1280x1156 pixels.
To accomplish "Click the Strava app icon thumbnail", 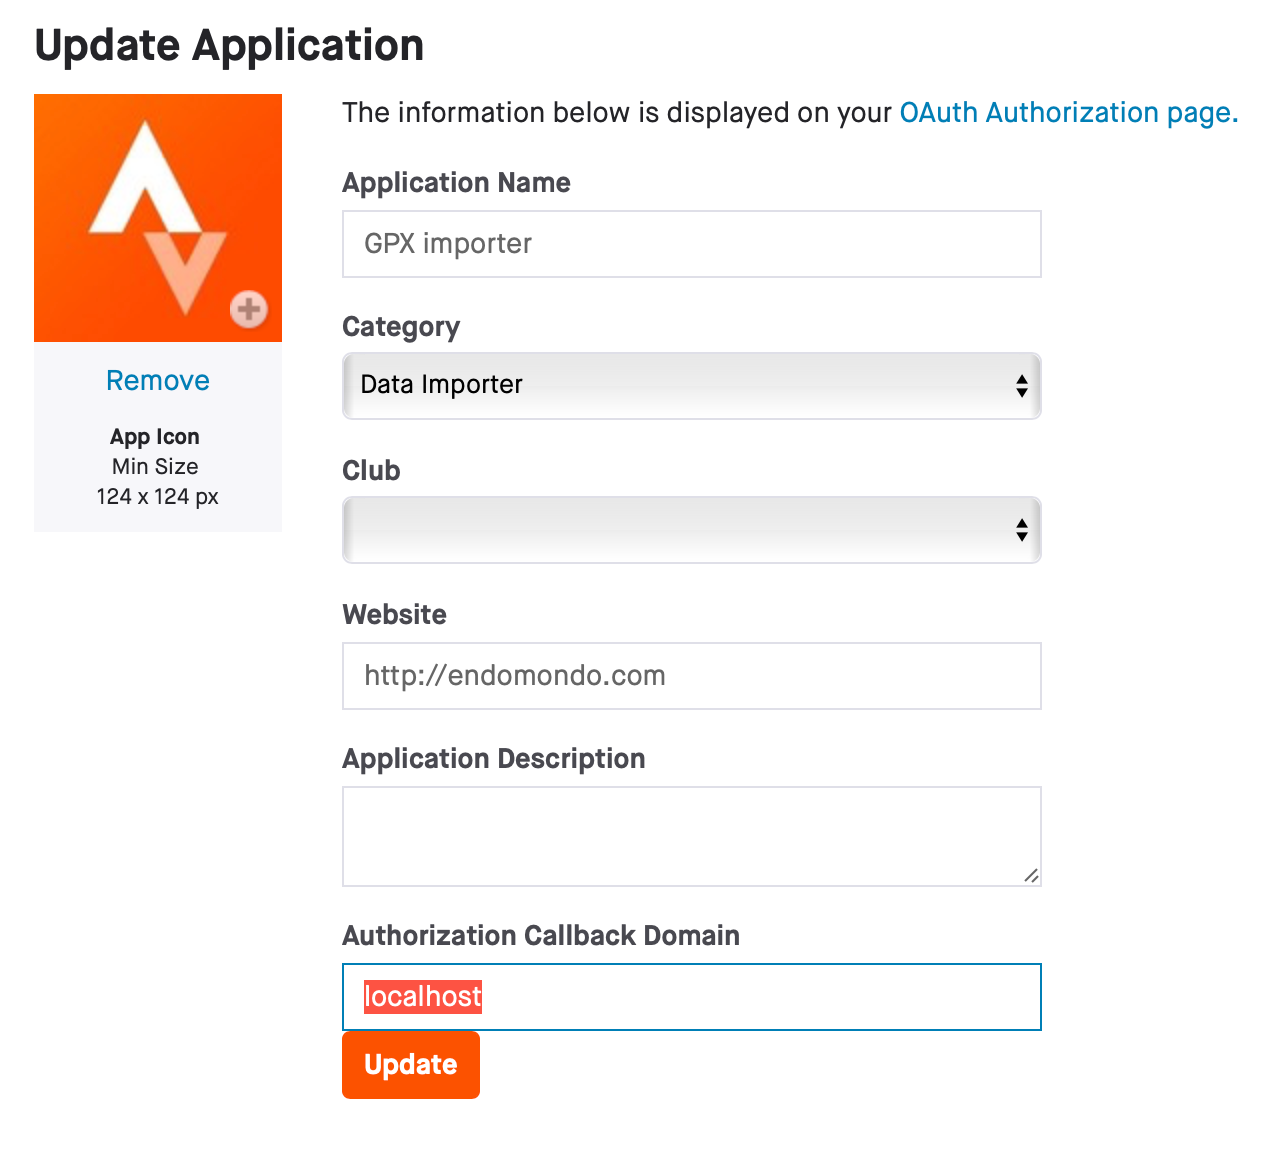I will 158,218.
